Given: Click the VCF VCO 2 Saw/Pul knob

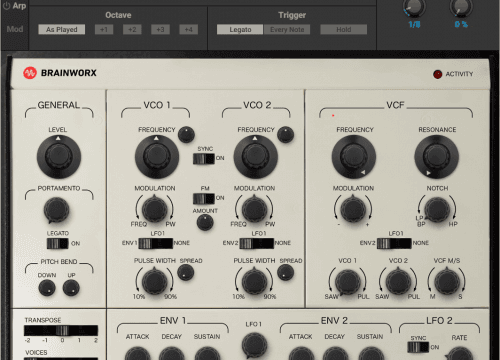Looking at the screenshot, I should point(398,282).
